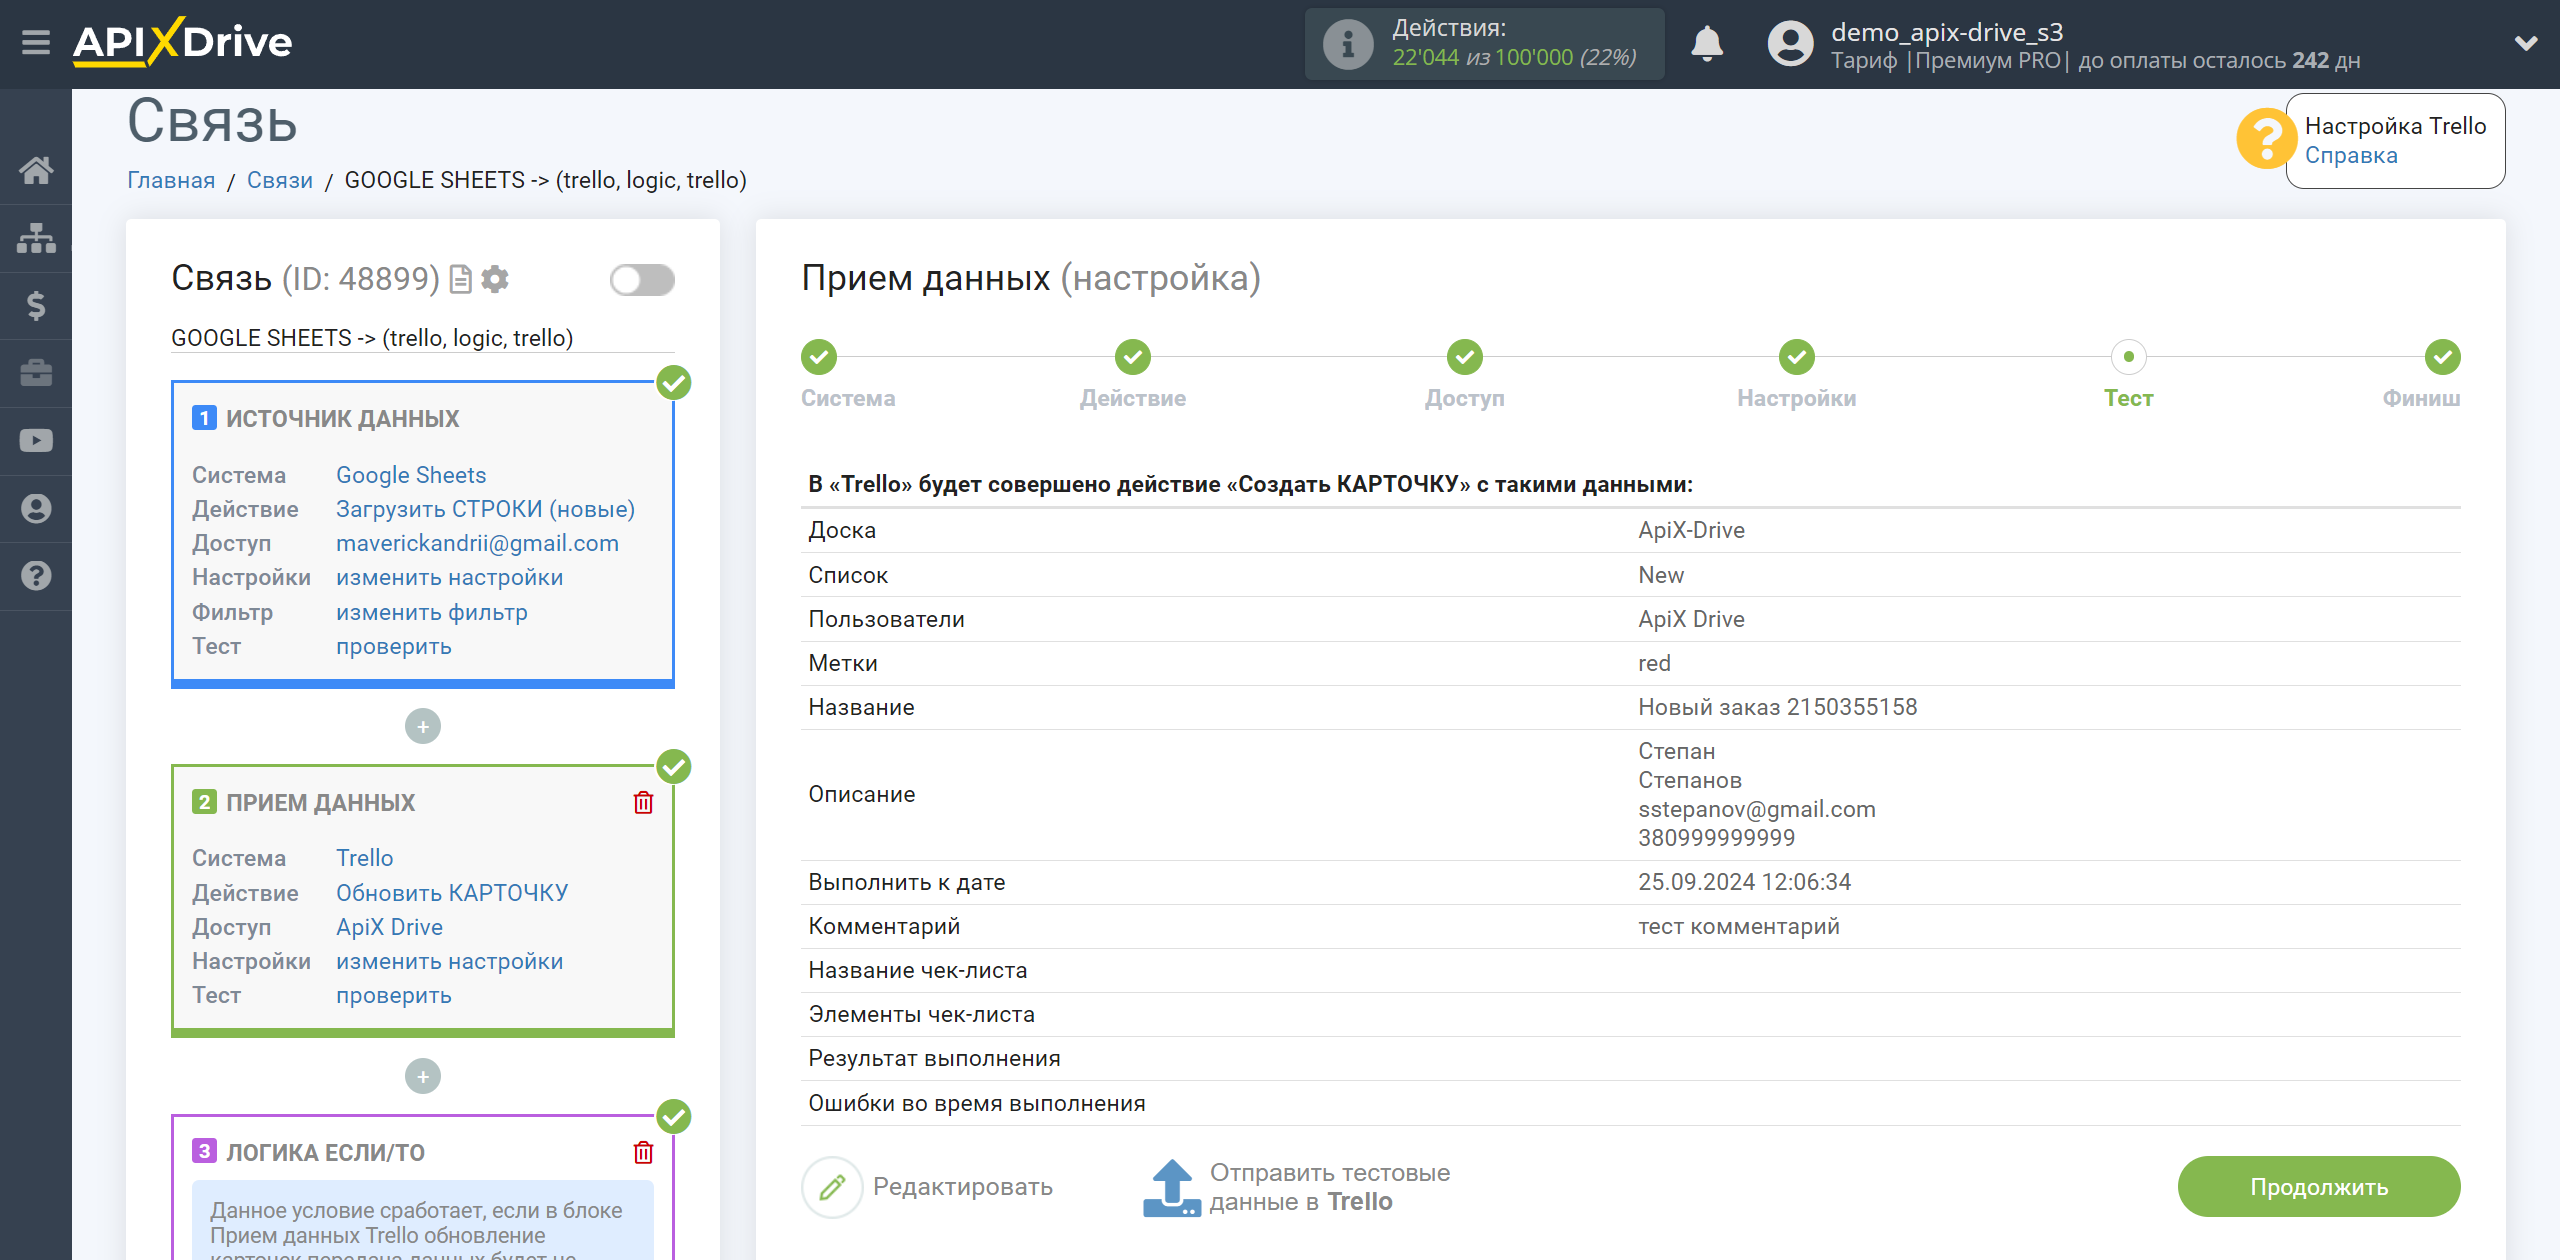Open YouTube video icon in sidebar
The width and height of the screenshot is (2560, 1260).
tap(36, 441)
